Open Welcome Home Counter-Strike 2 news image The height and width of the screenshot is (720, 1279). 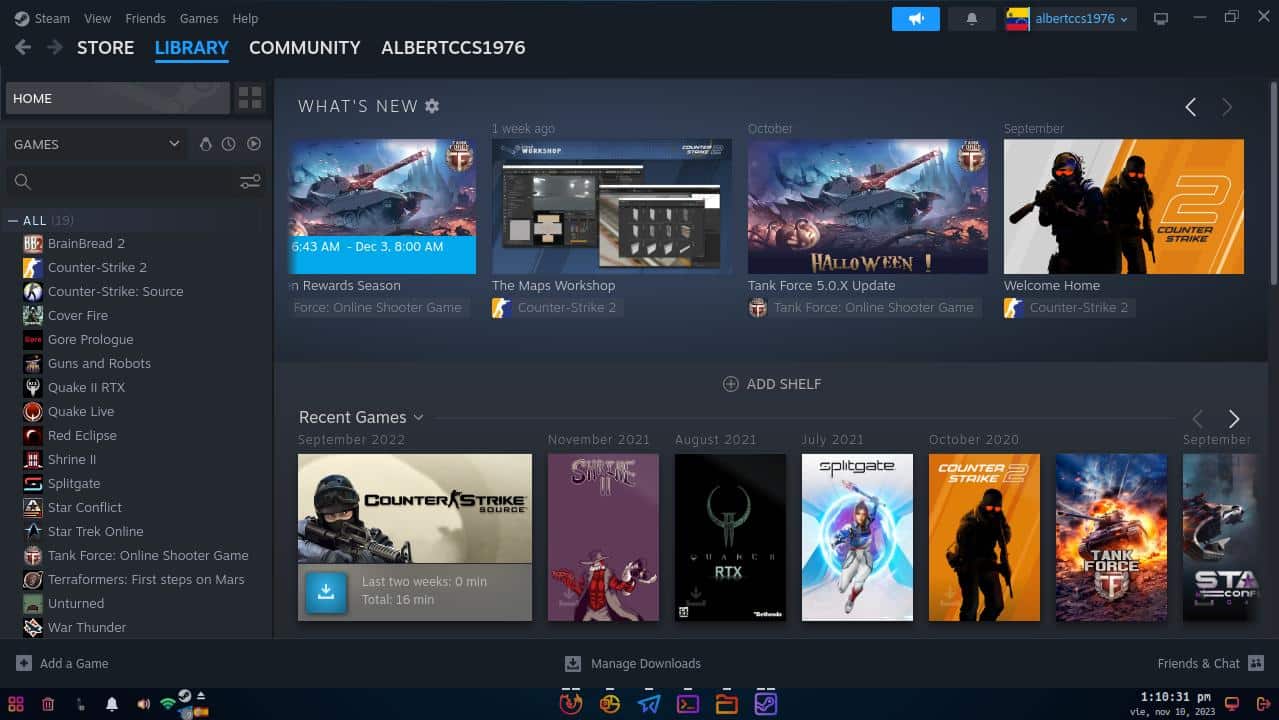[1124, 206]
